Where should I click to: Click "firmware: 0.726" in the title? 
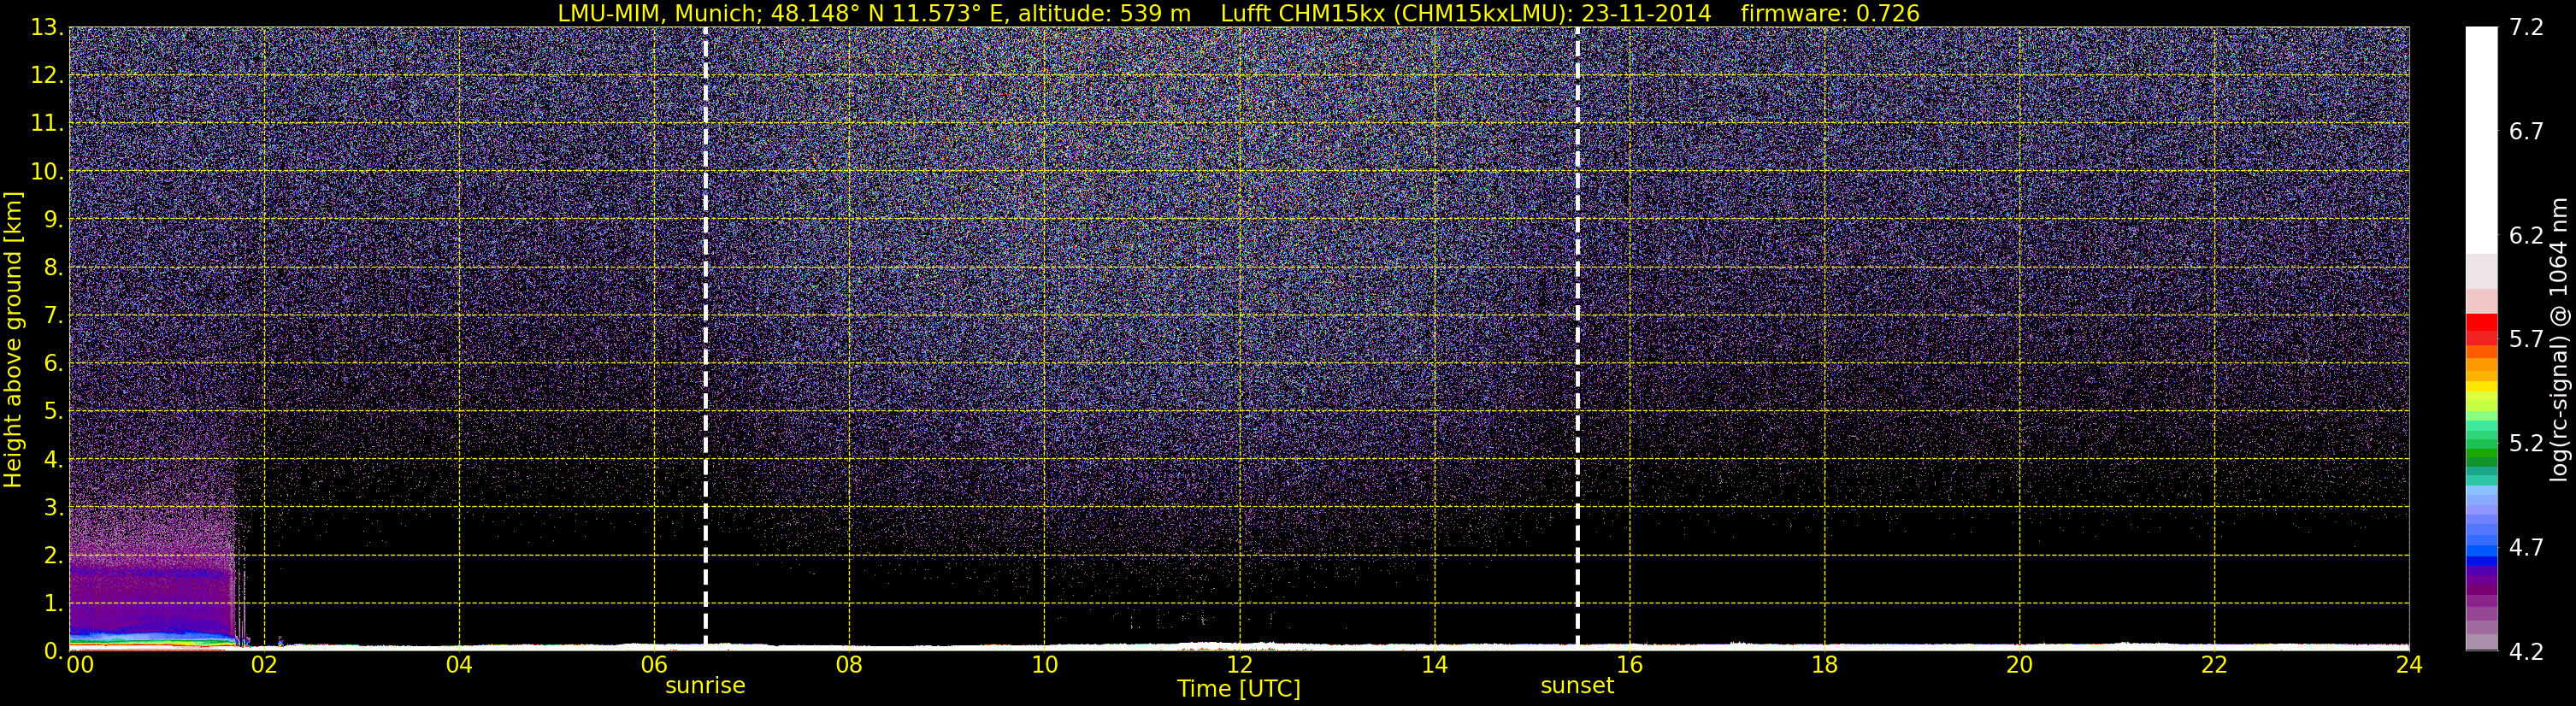1830,13
